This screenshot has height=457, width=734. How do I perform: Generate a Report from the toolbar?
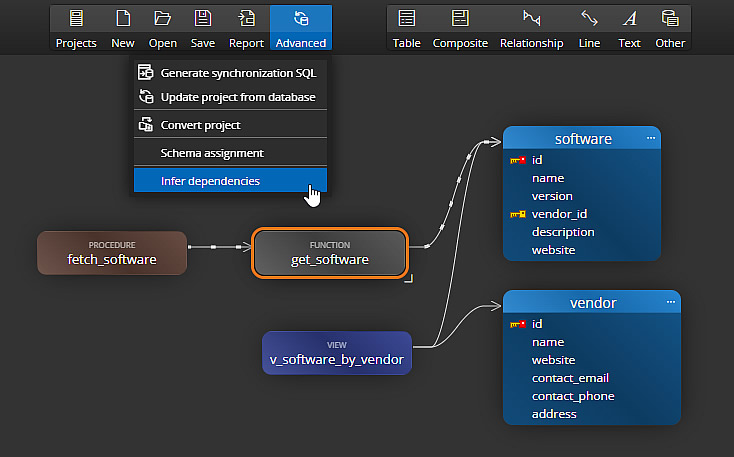point(246,28)
